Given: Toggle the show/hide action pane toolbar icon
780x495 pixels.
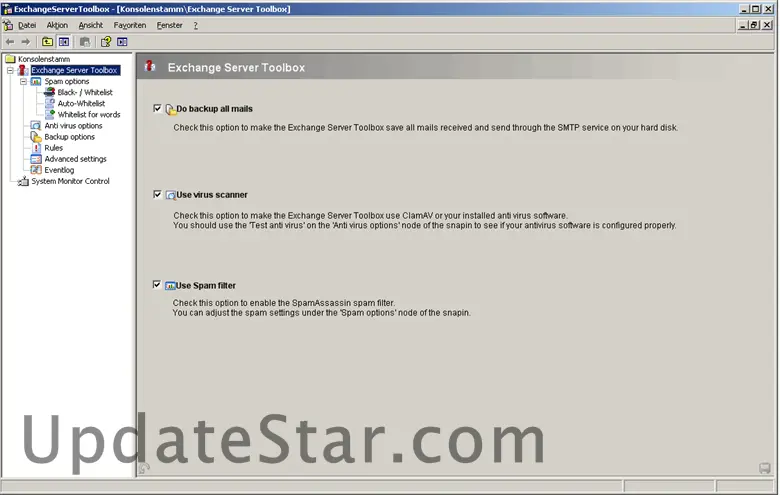Looking at the screenshot, I should click(x=122, y=42).
